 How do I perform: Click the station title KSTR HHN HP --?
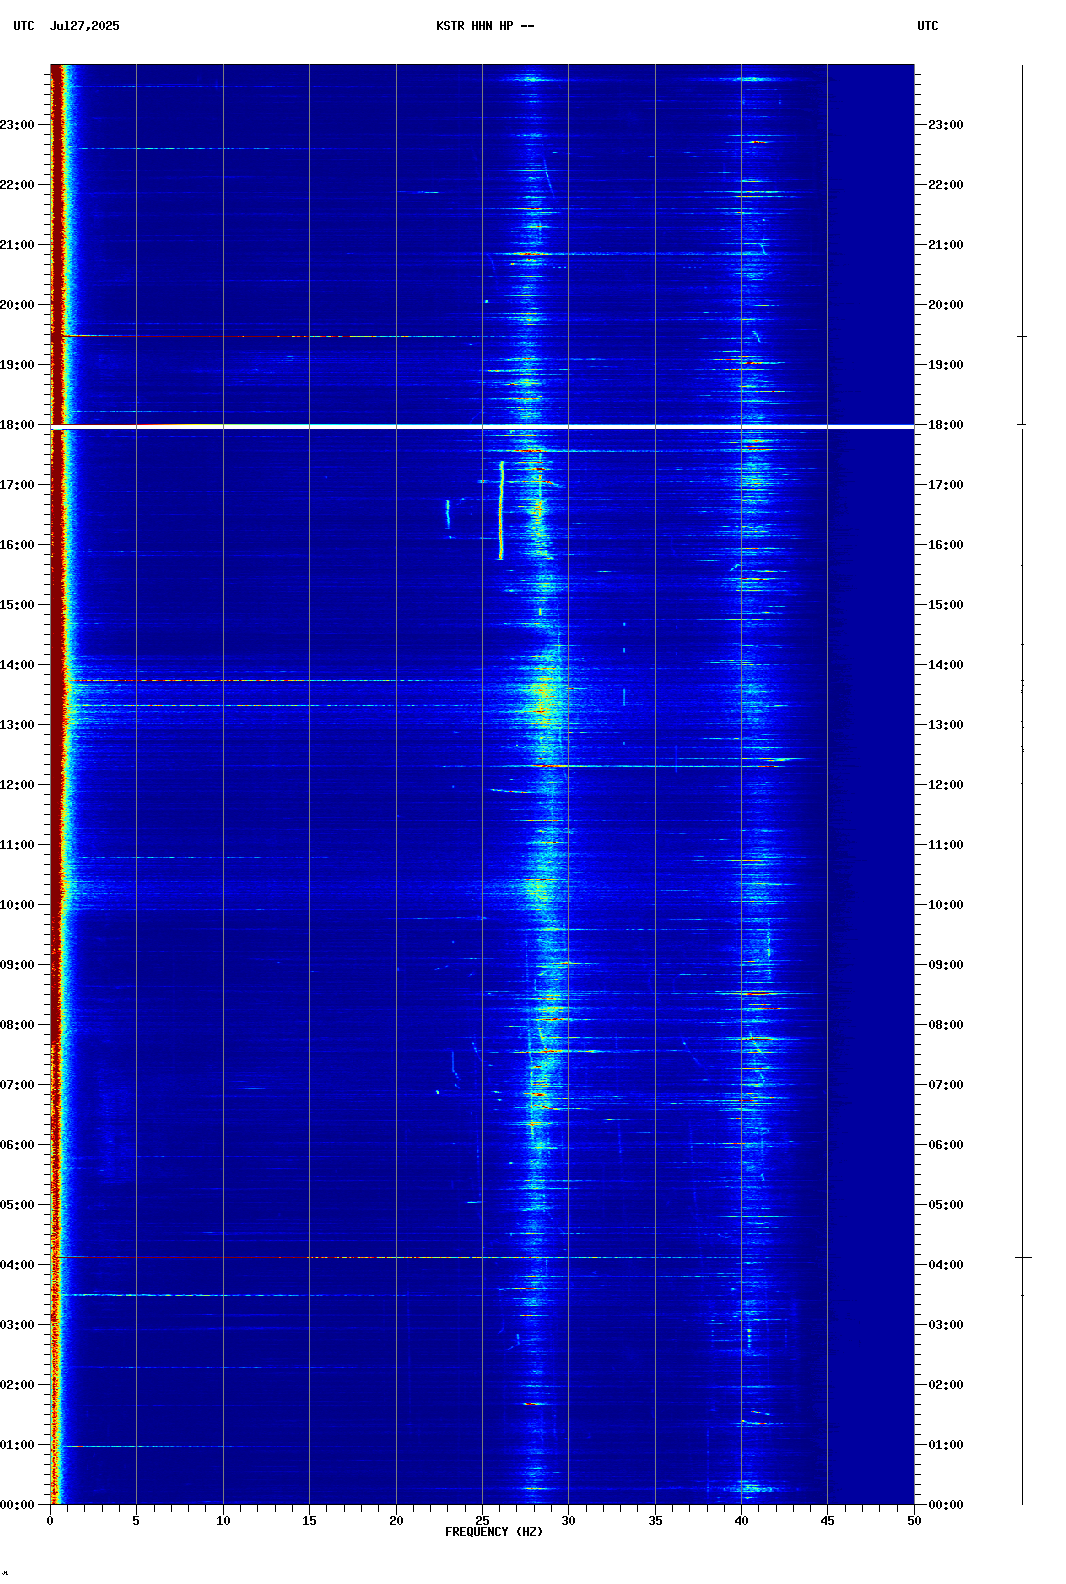click(485, 26)
